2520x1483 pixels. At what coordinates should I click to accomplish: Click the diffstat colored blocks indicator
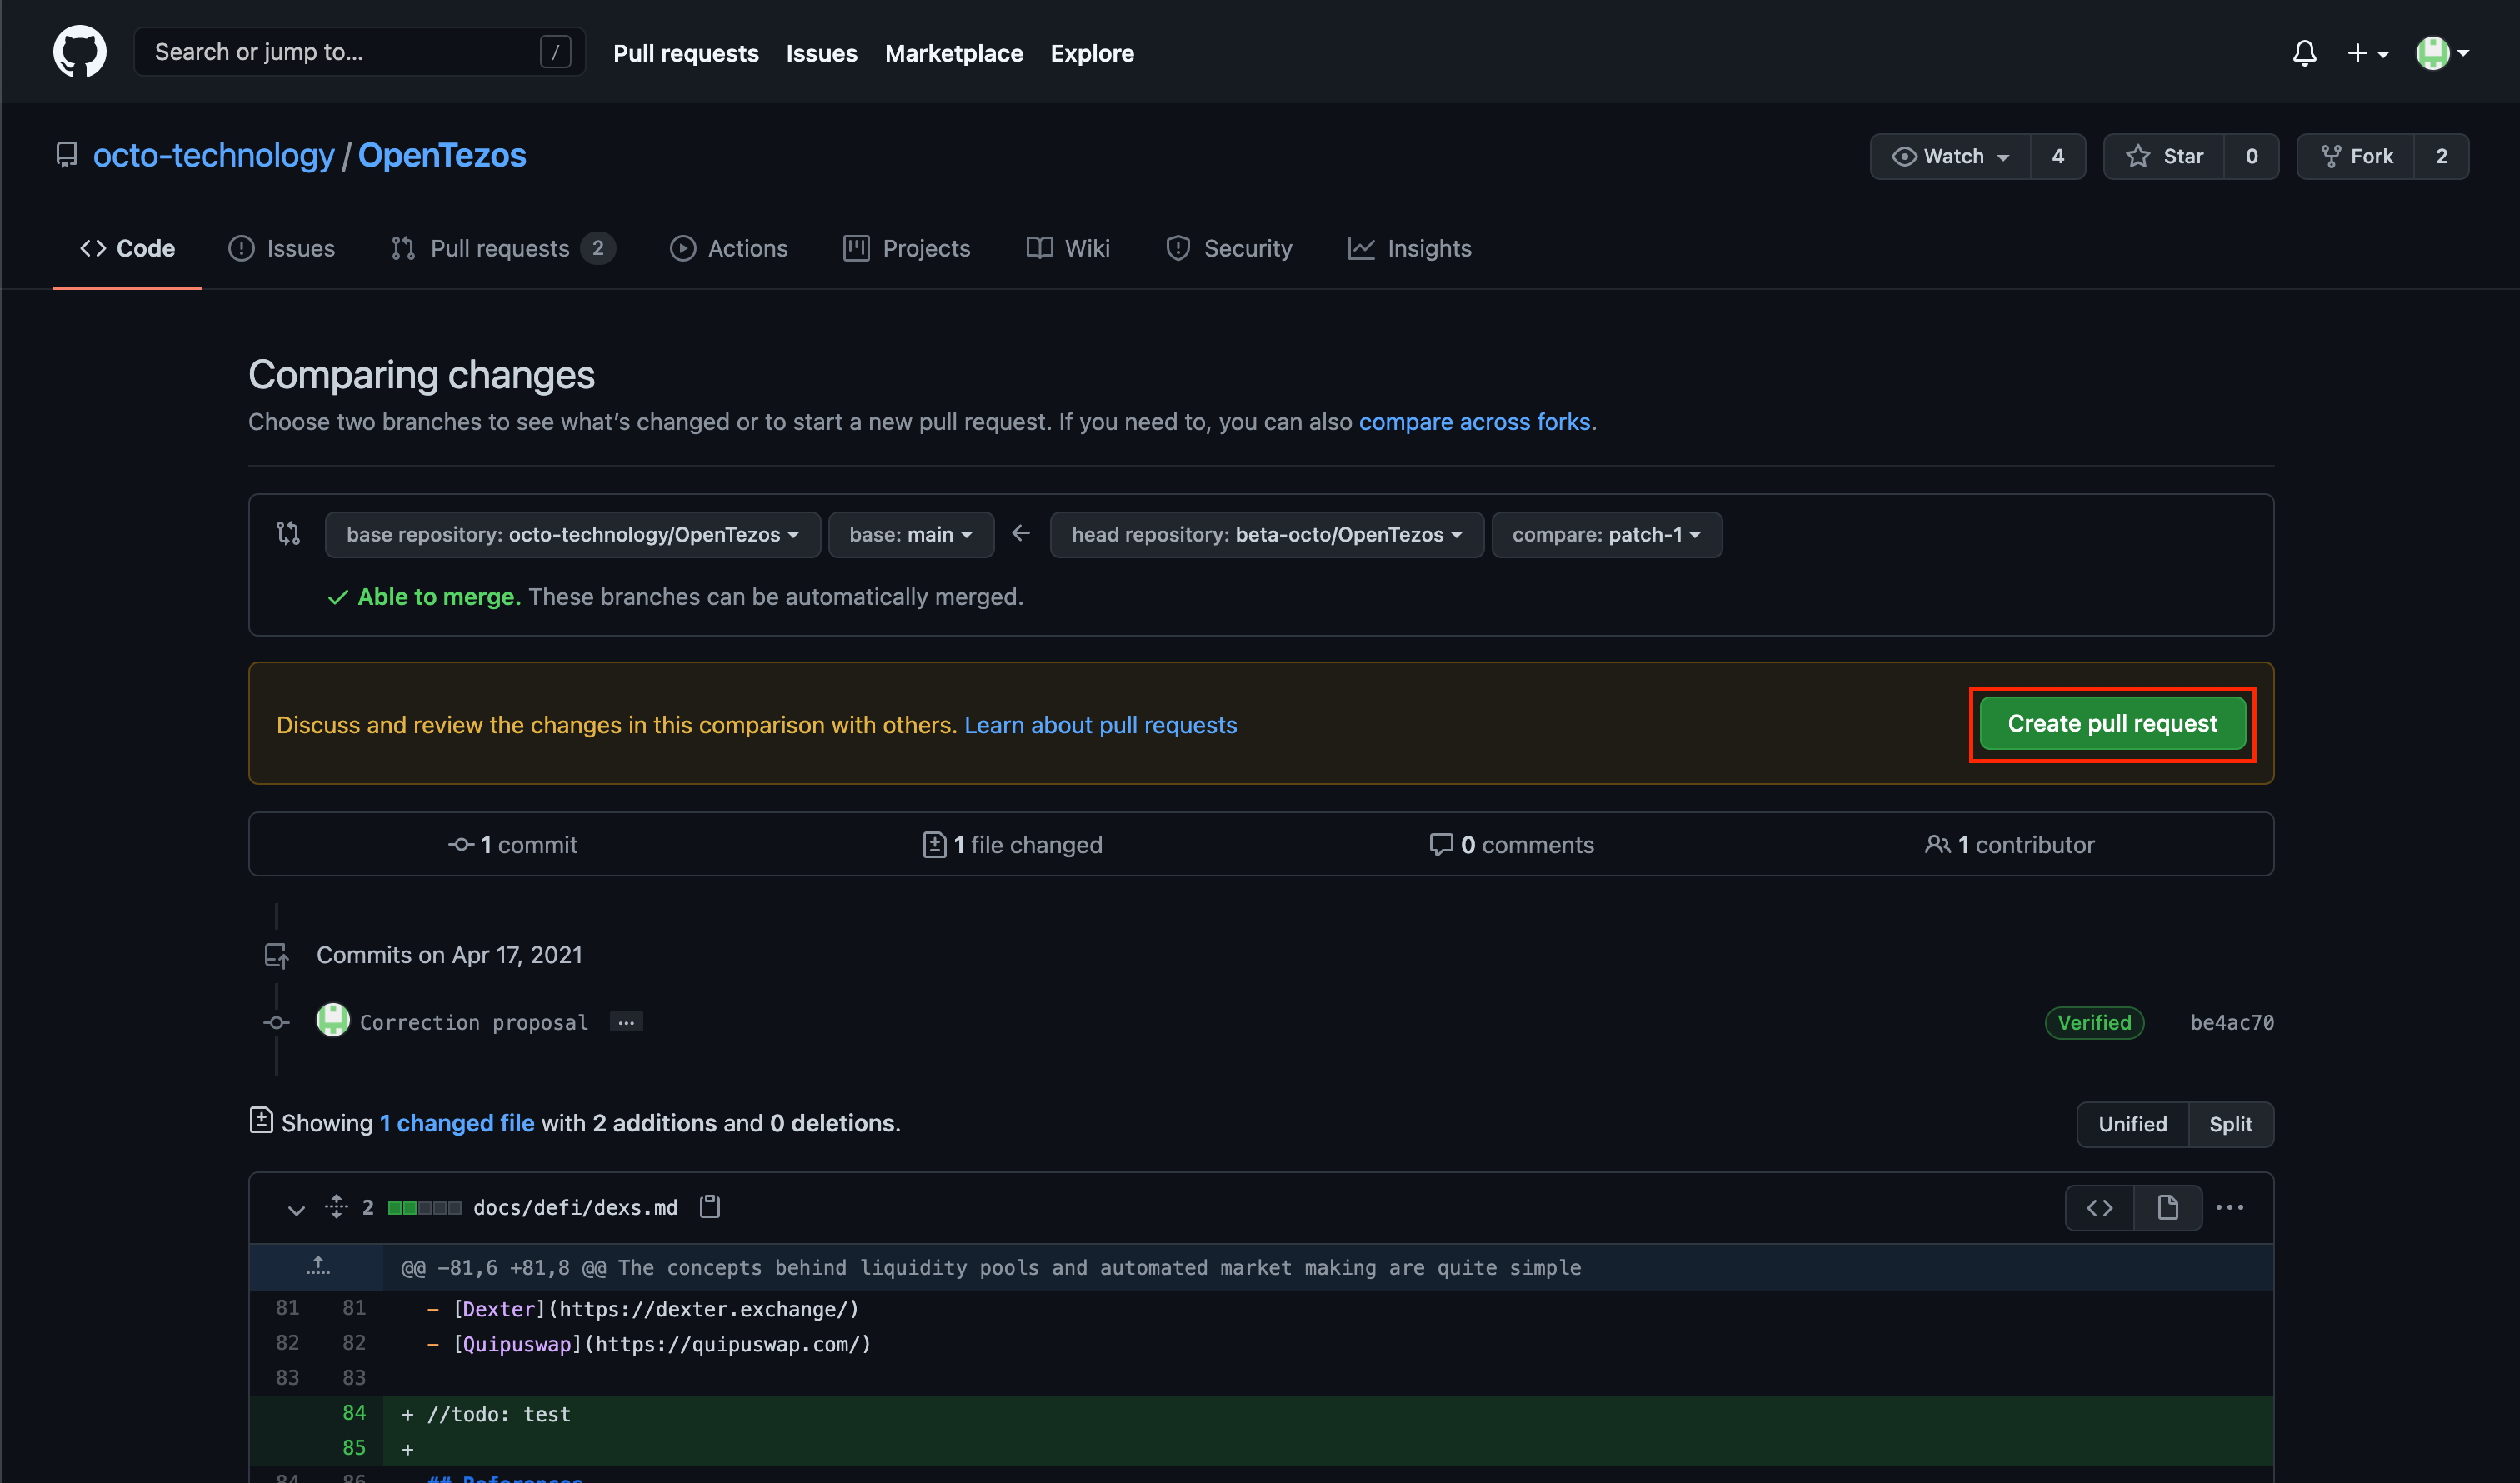[x=424, y=1208]
